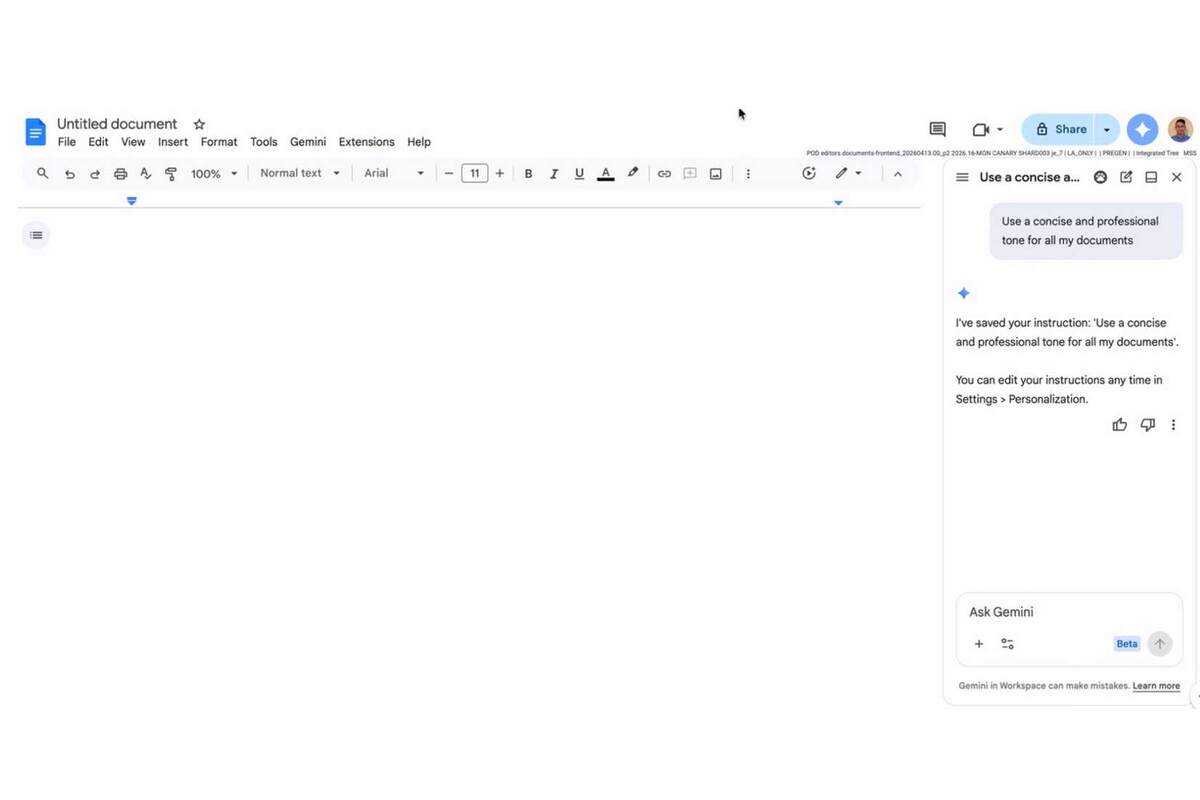
Task: Open the Learn more link
Action: pyautogui.click(x=1156, y=686)
